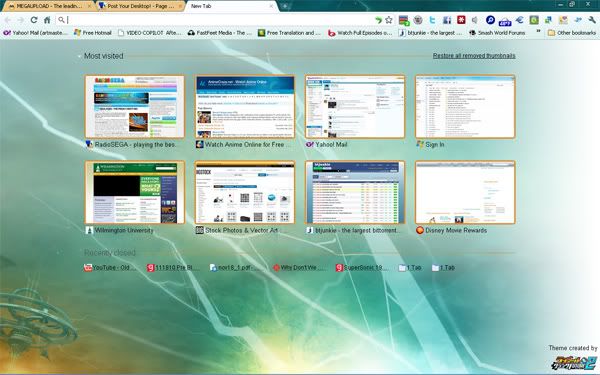Open the red LastPass asterisk extension
This screenshot has height=375, width=600.
[461, 20]
